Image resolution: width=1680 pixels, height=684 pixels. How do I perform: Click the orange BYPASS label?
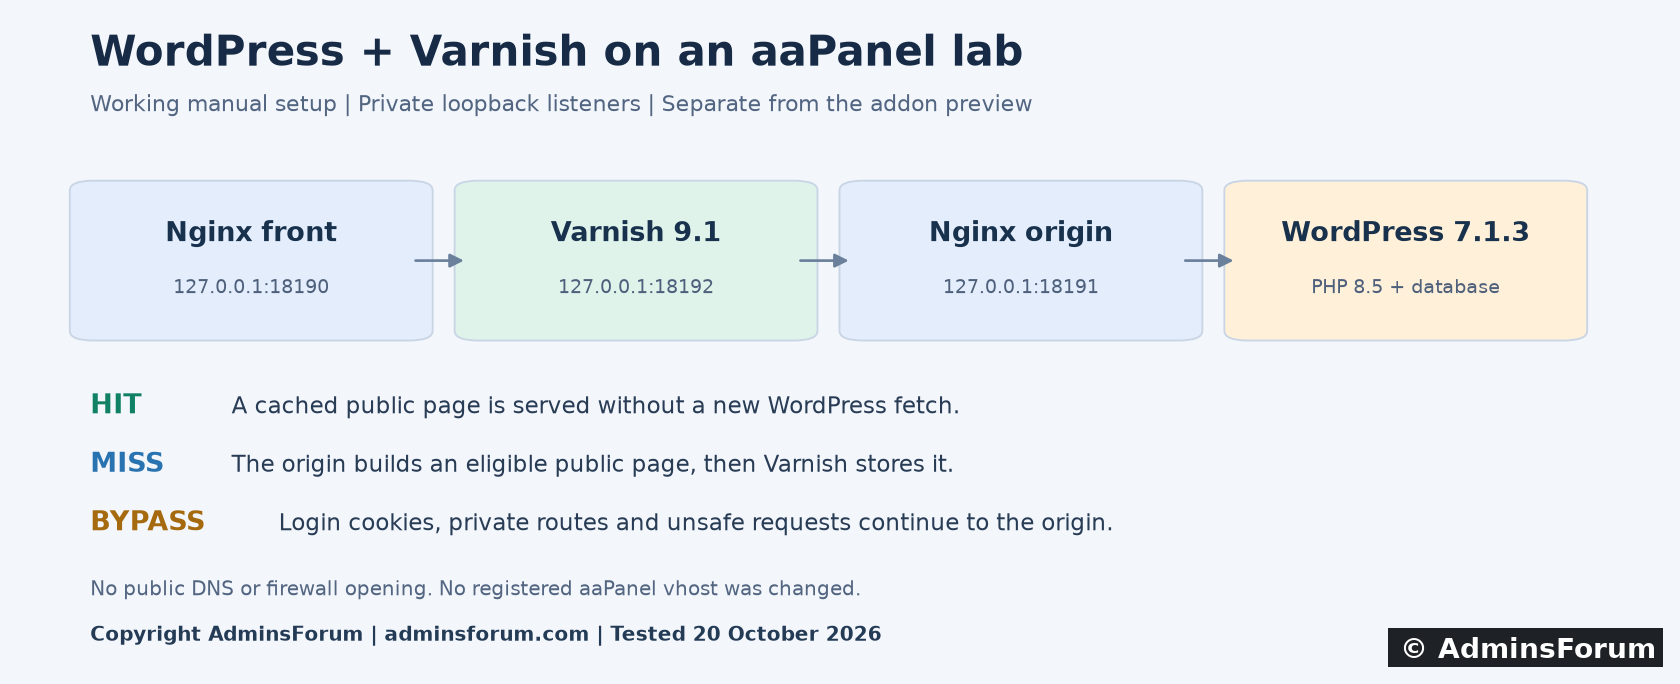pos(148,521)
